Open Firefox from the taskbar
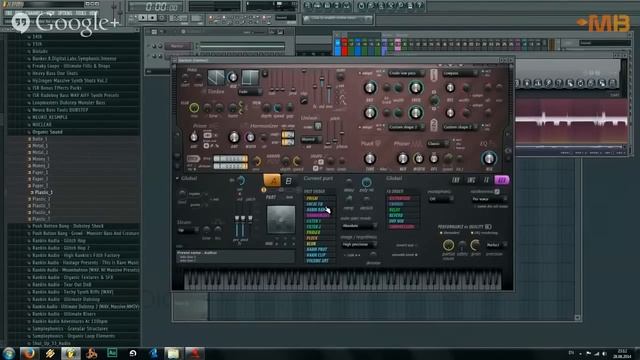The width and height of the screenshot is (640, 360). pyautogui.click(x=29, y=353)
